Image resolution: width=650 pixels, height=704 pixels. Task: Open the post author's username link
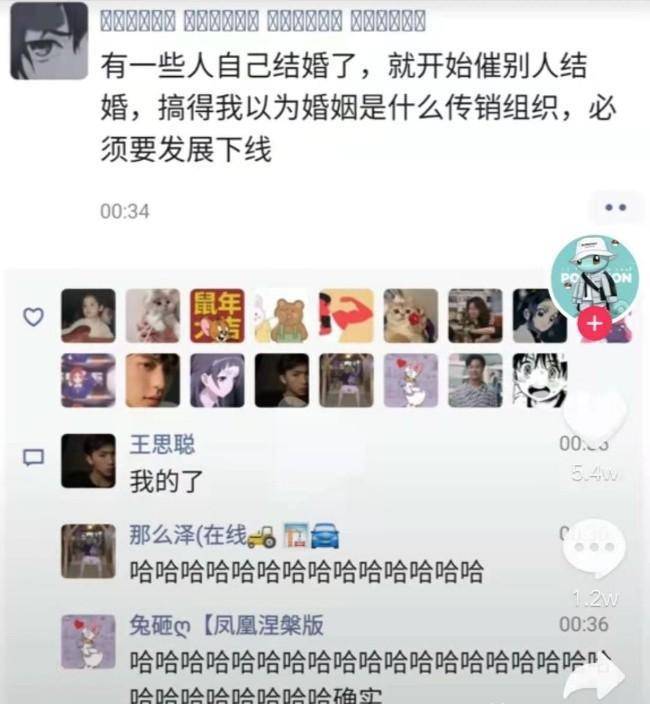[x=263, y=21]
